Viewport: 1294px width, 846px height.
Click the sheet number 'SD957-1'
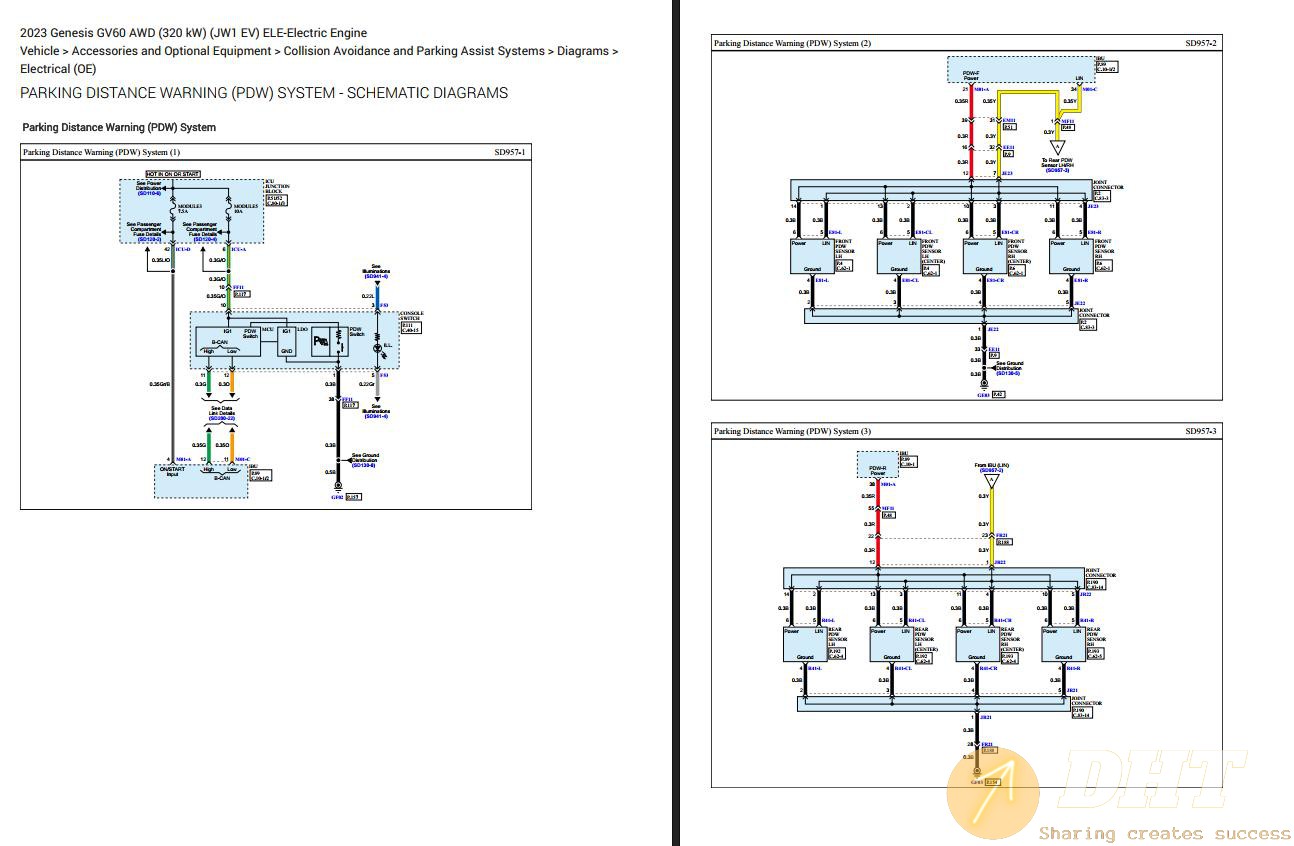[509, 152]
